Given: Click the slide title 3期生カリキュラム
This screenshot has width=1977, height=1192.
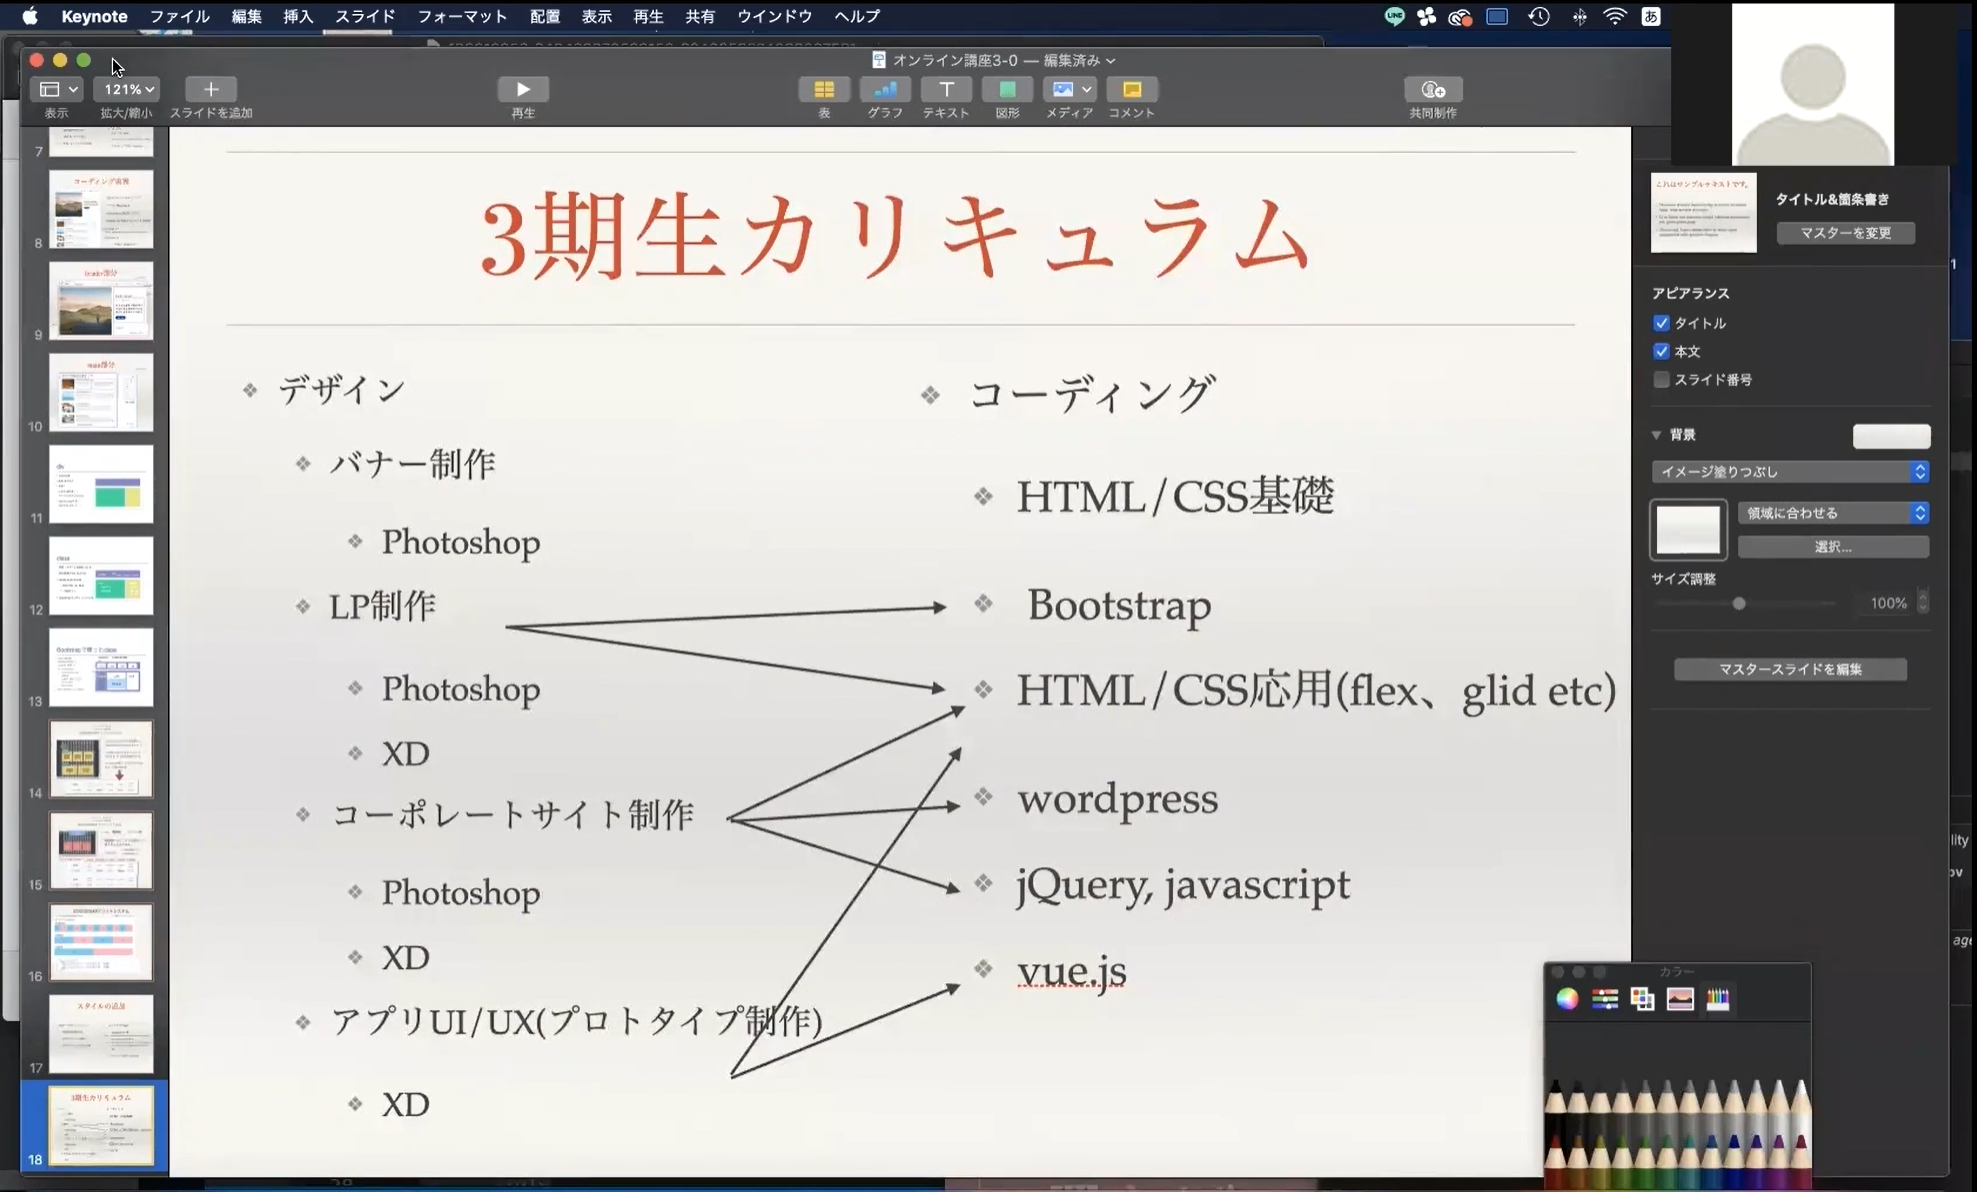Looking at the screenshot, I should coord(895,238).
